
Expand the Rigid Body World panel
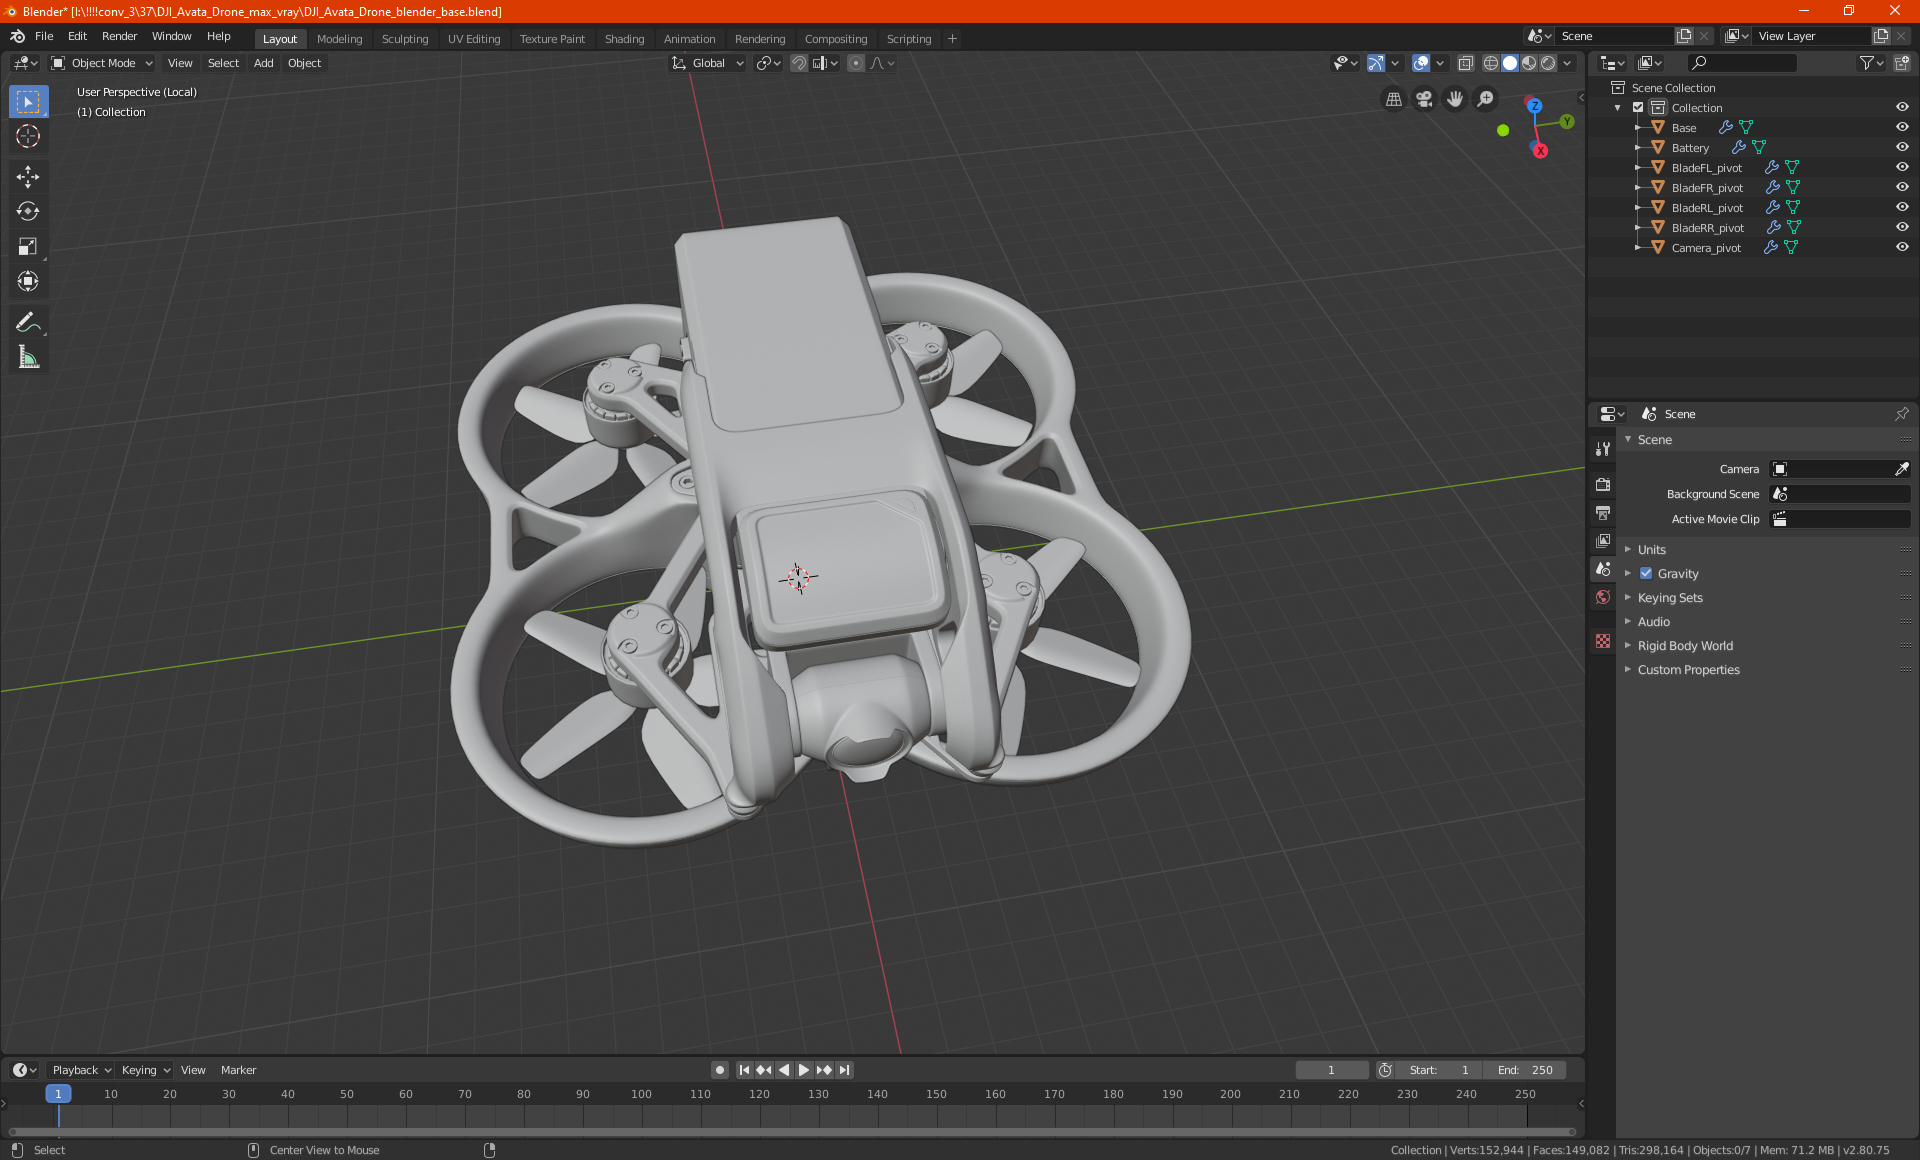(1684, 646)
